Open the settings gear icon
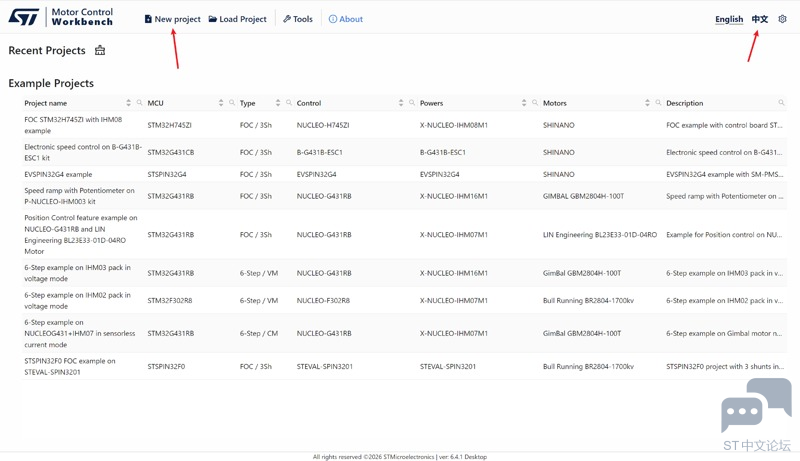 click(x=782, y=19)
